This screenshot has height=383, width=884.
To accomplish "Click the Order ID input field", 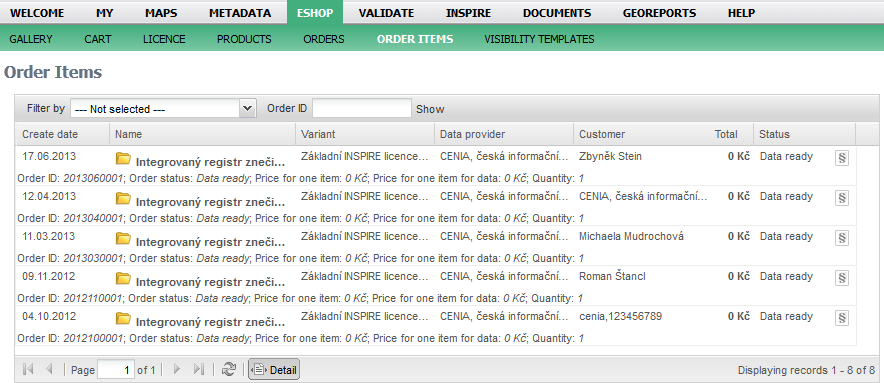I will click(362, 108).
